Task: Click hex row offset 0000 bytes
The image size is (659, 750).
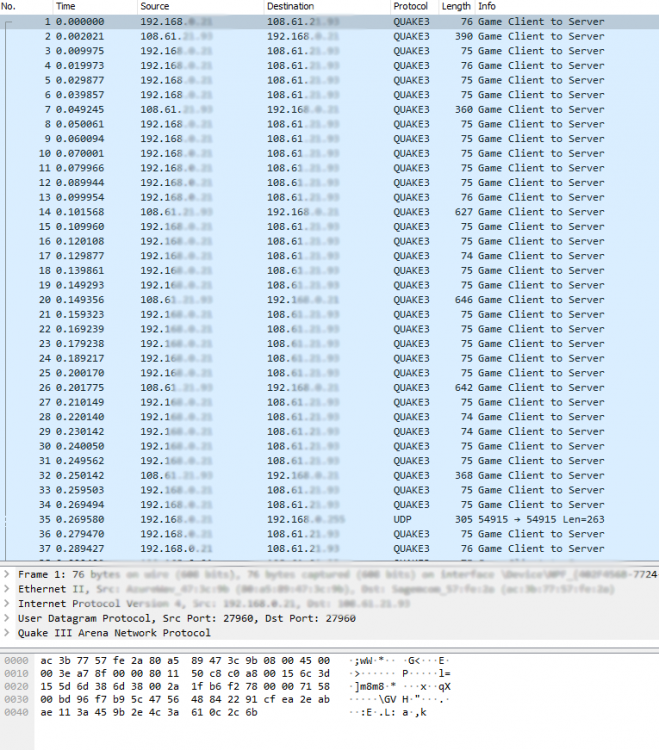Action: pos(185,661)
